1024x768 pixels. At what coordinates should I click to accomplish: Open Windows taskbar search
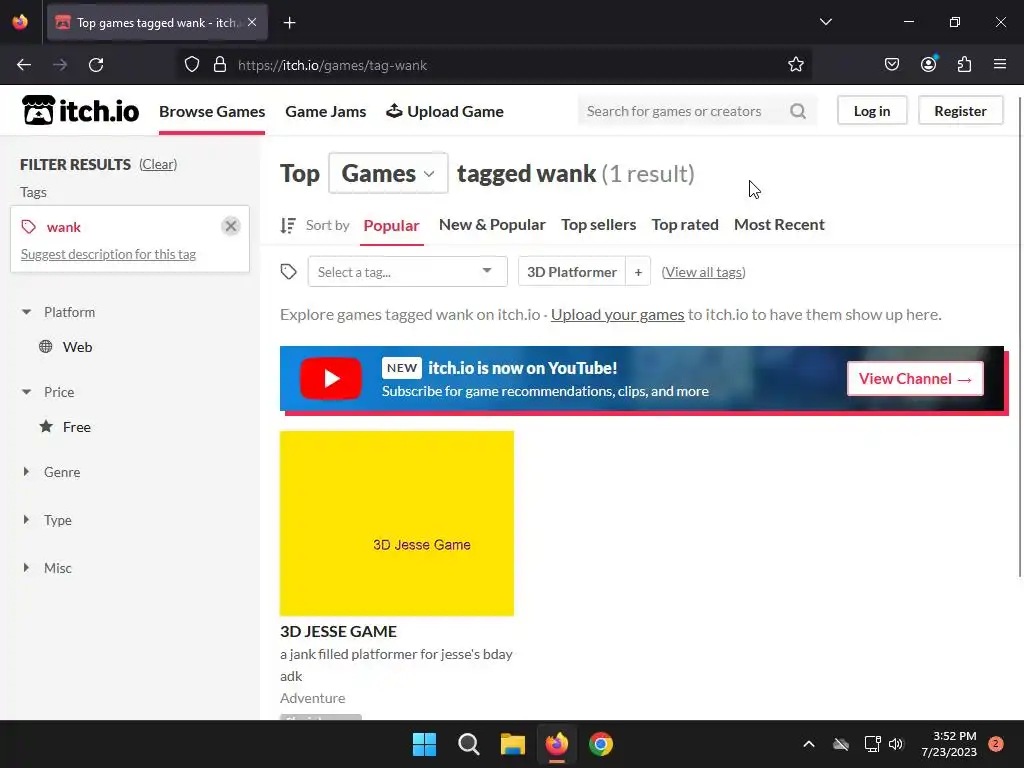pyautogui.click(x=469, y=744)
